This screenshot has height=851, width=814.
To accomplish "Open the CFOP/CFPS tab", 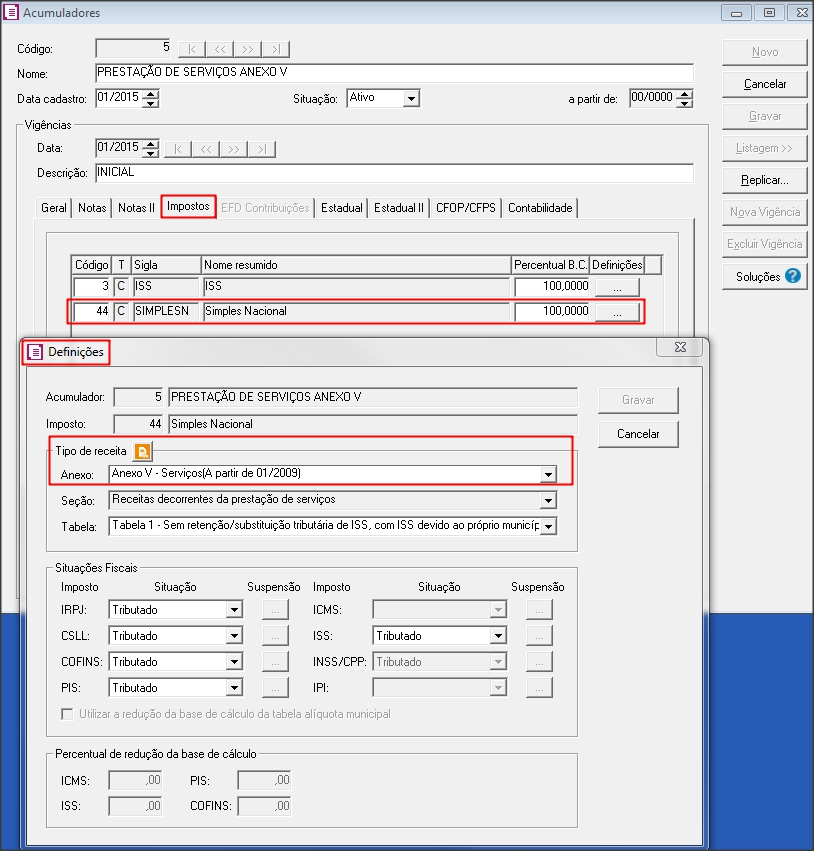I will click(466, 208).
